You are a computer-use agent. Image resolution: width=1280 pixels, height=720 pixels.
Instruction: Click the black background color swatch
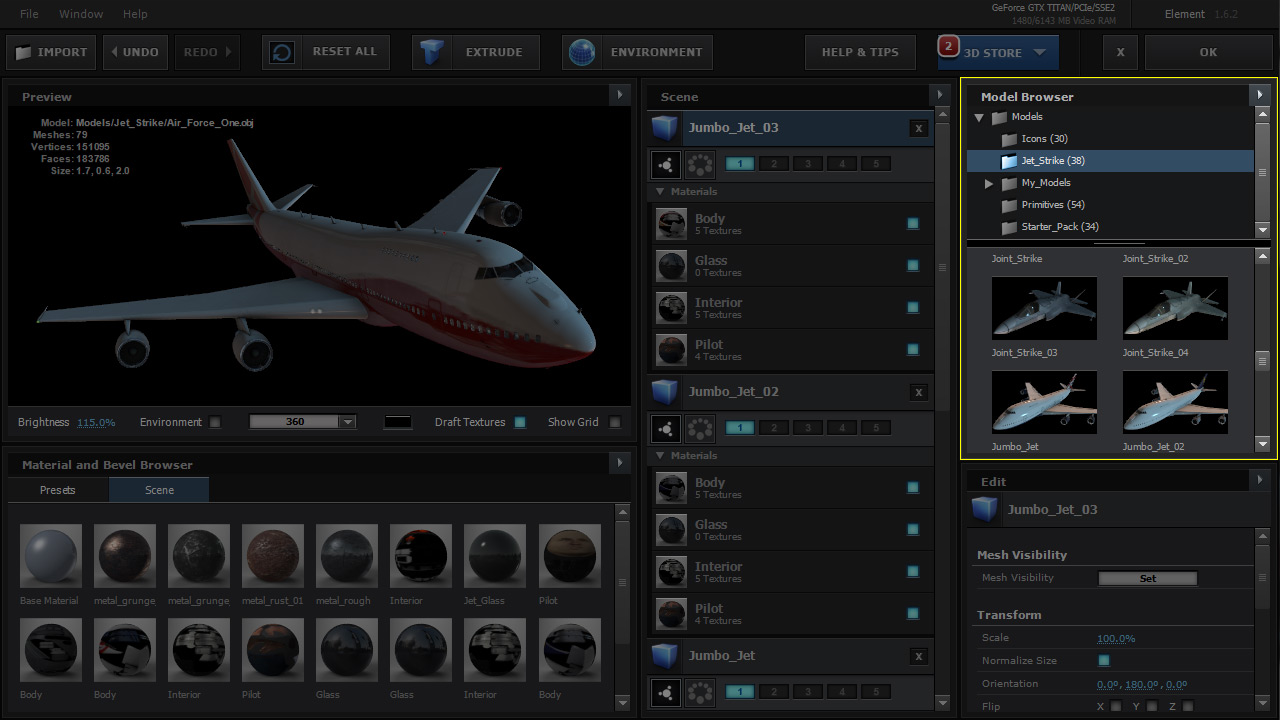[397, 422]
